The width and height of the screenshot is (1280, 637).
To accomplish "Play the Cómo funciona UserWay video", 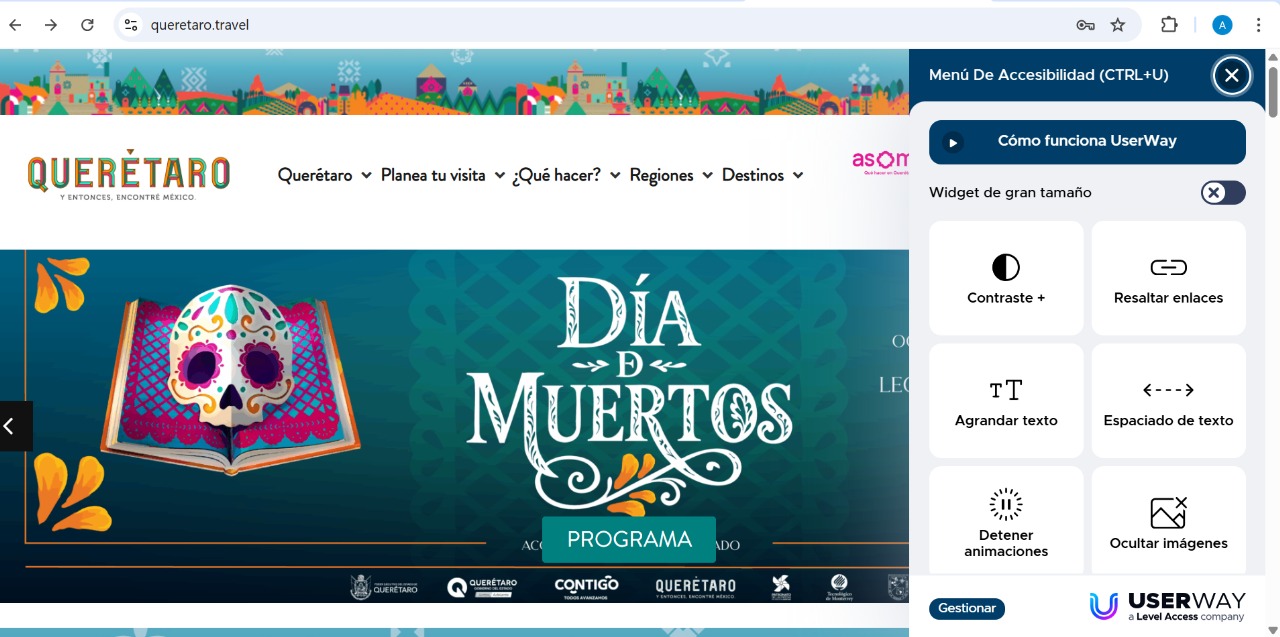I will click(x=1087, y=141).
